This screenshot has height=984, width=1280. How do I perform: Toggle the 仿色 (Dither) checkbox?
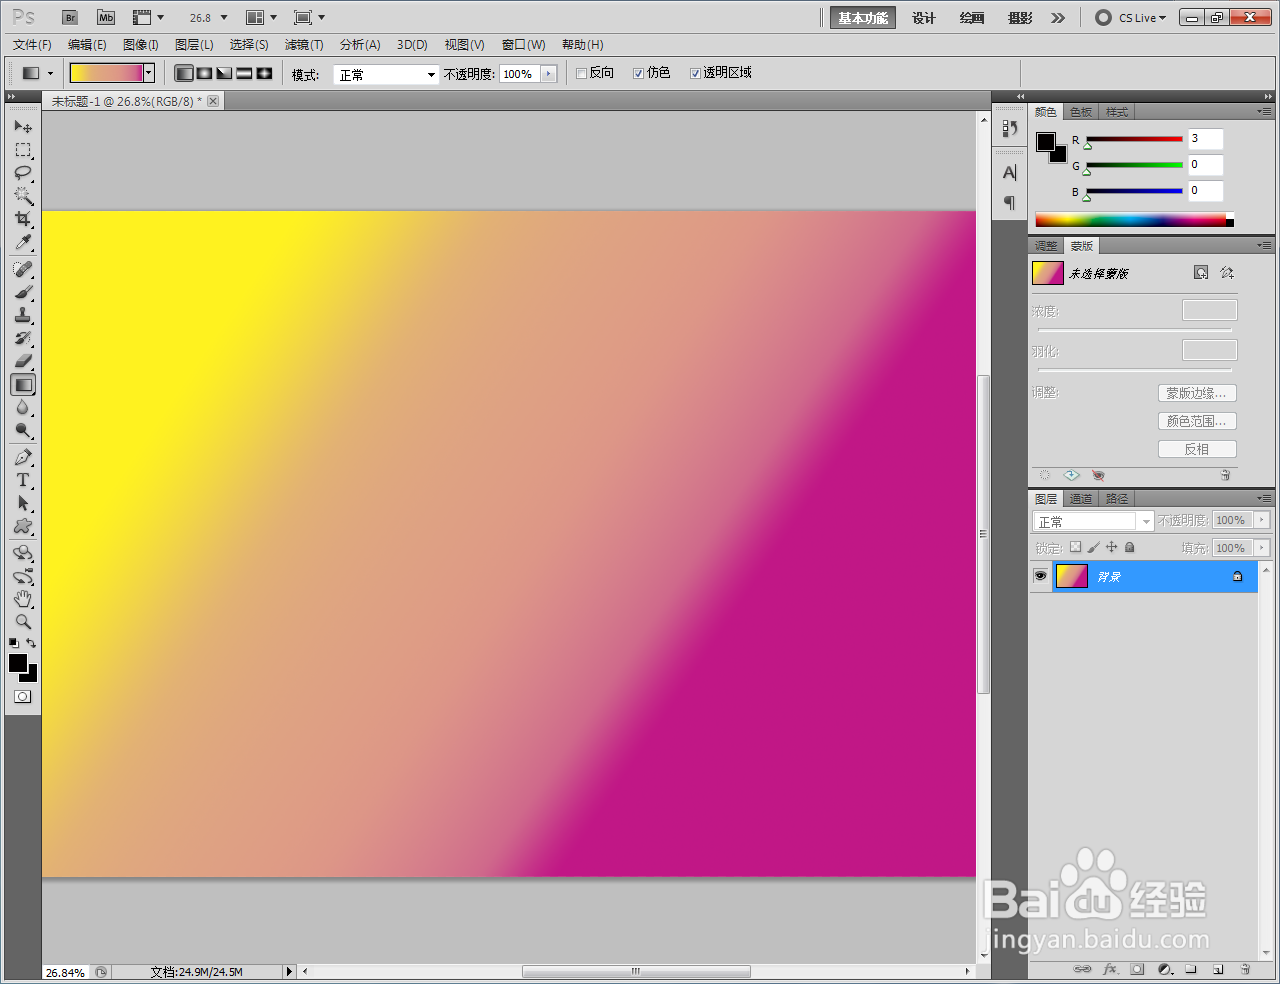coord(638,73)
